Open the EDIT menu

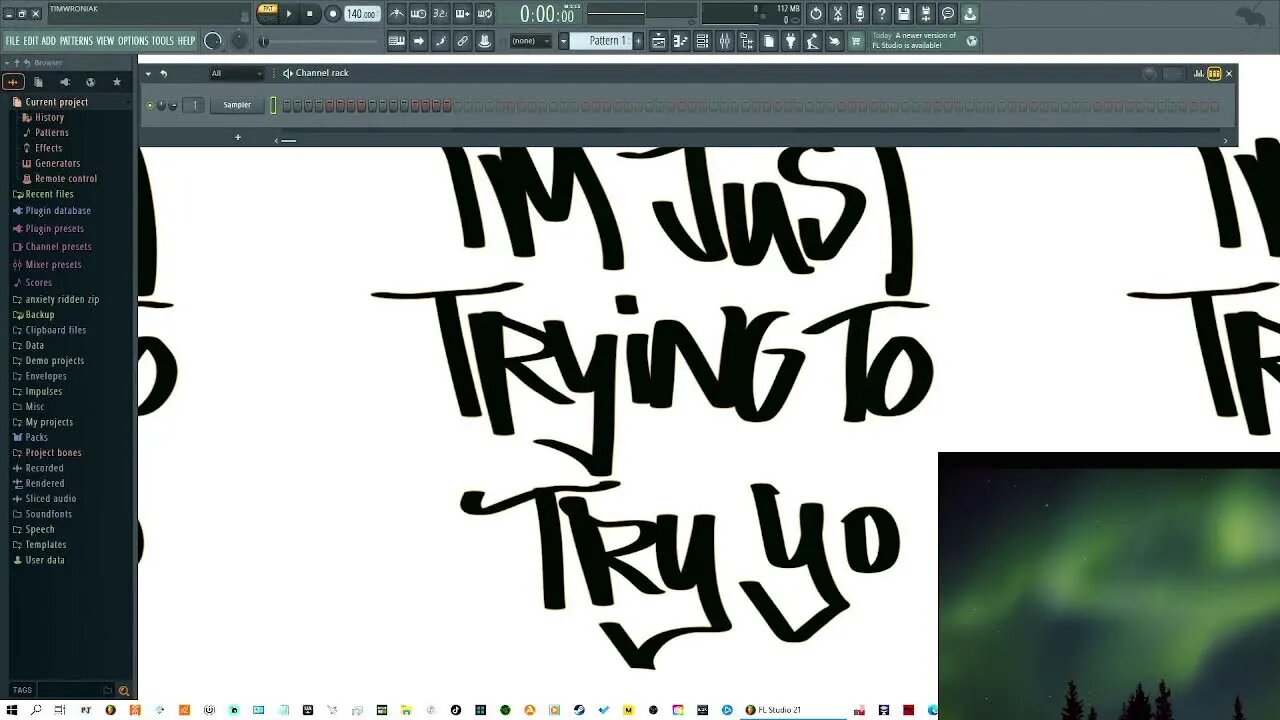[31, 41]
